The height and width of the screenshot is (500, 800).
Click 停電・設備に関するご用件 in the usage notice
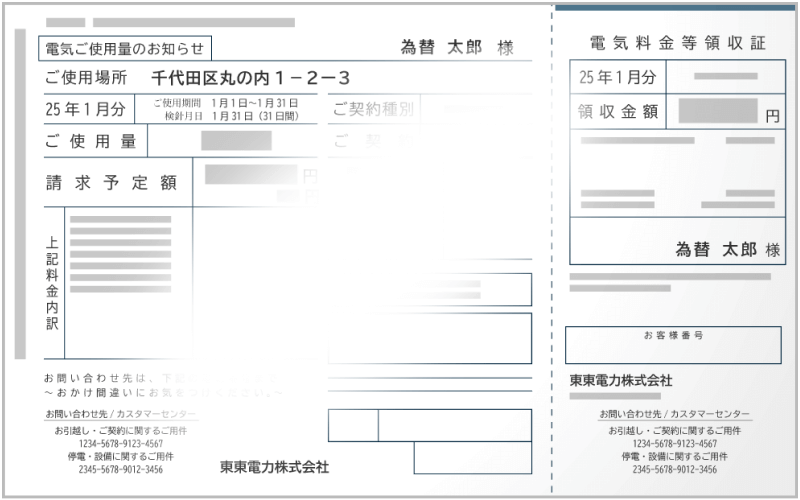121,456
